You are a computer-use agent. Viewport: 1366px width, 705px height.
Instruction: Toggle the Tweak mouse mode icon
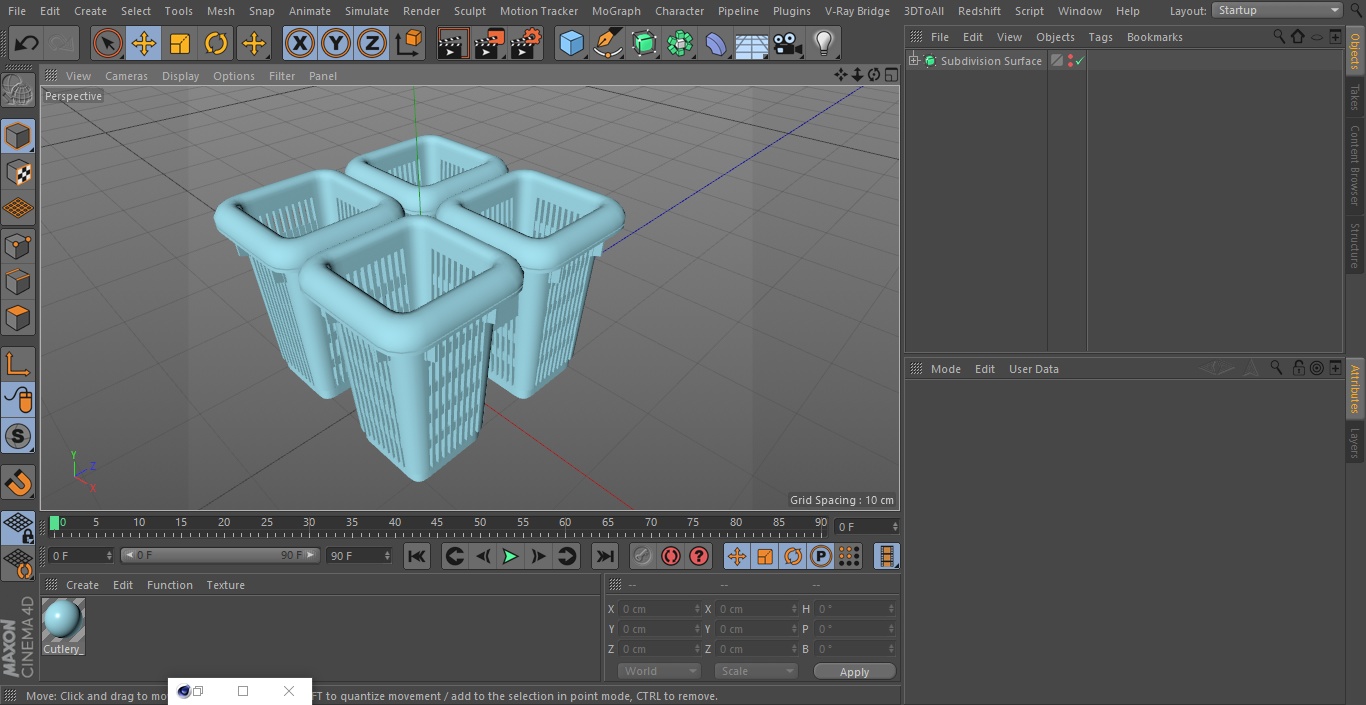[x=18, y=400]
